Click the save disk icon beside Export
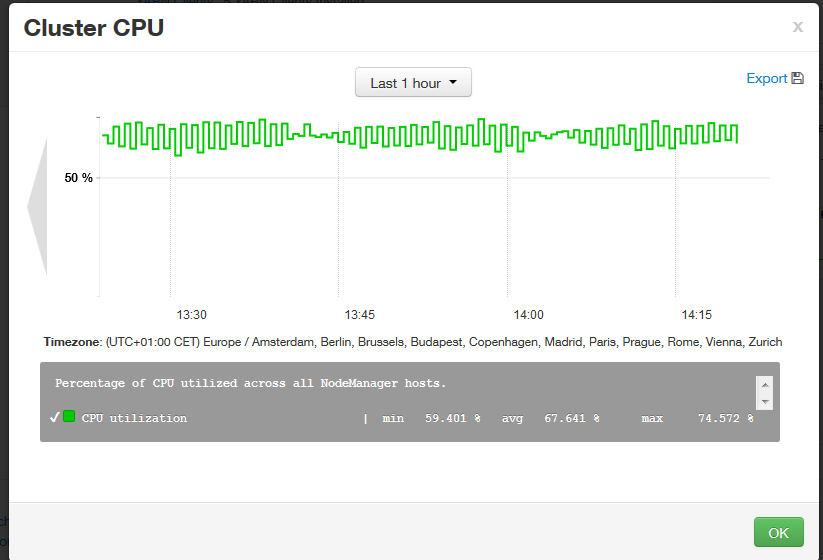The width and height of the screenshot is (823, 560). (797, 78)
